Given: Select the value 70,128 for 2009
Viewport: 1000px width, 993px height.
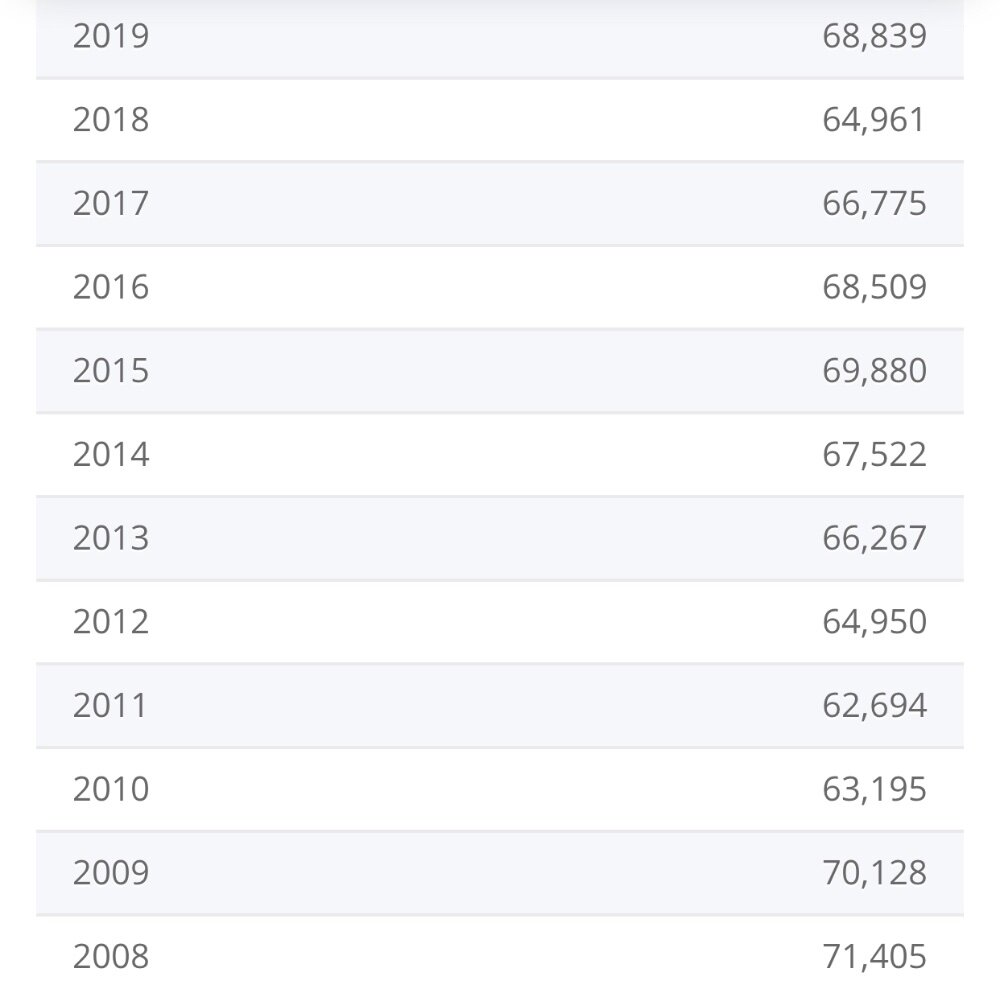Looking at the screenshot, I should 874,872.
